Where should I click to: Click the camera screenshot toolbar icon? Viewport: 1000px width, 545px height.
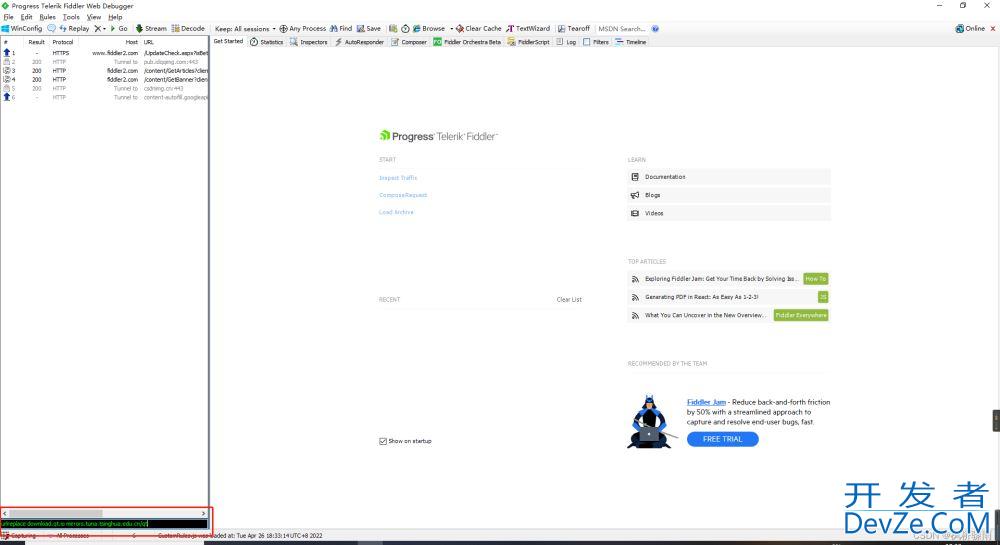[x=393, y=29]
